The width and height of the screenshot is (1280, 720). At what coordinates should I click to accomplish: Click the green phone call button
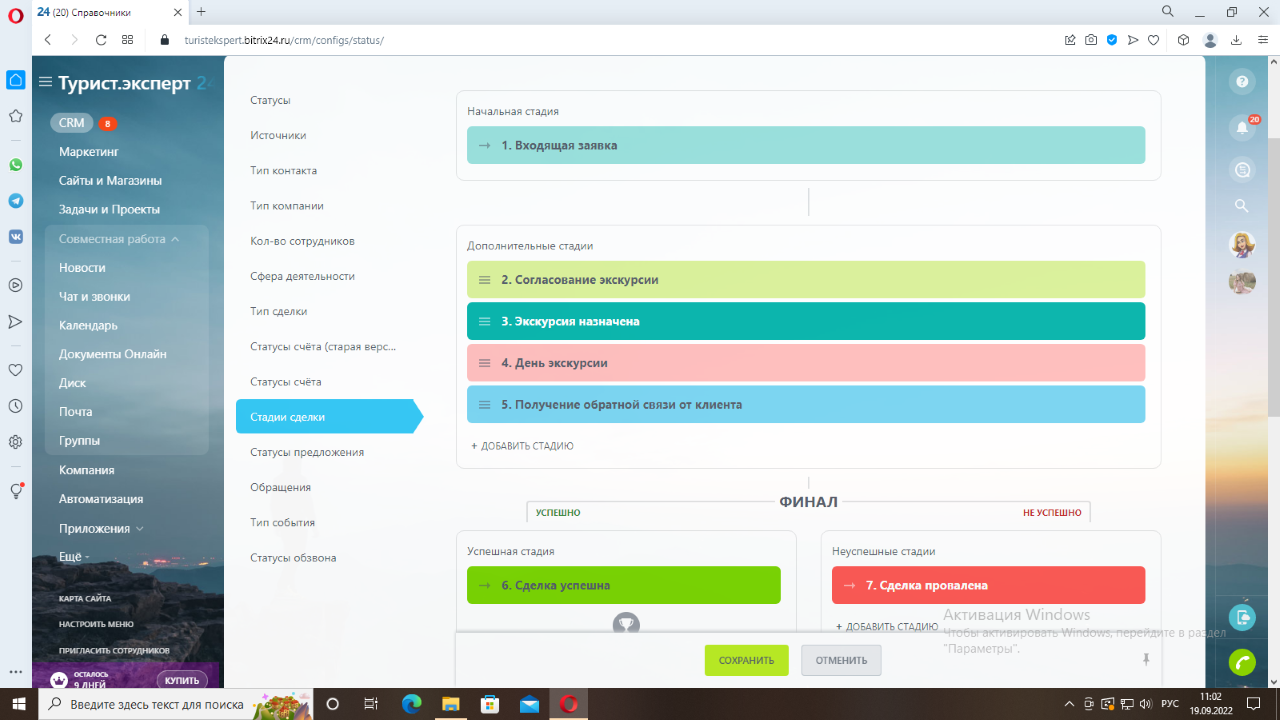click(1242, 662)
